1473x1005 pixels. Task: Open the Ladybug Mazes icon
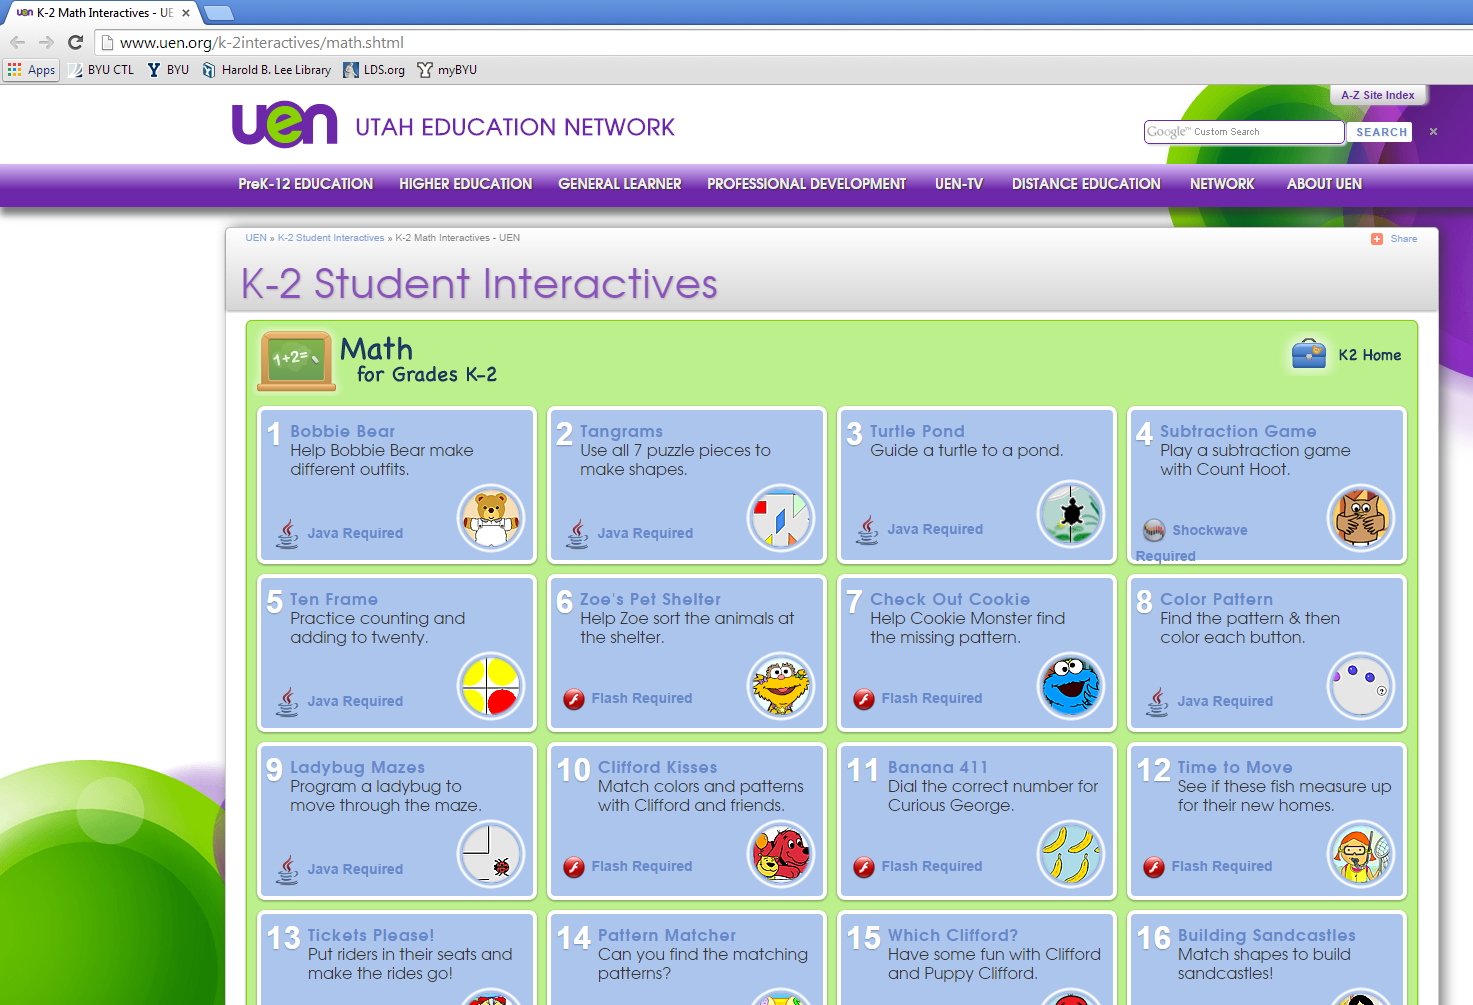pyautogui.click(x=491, y=854)
